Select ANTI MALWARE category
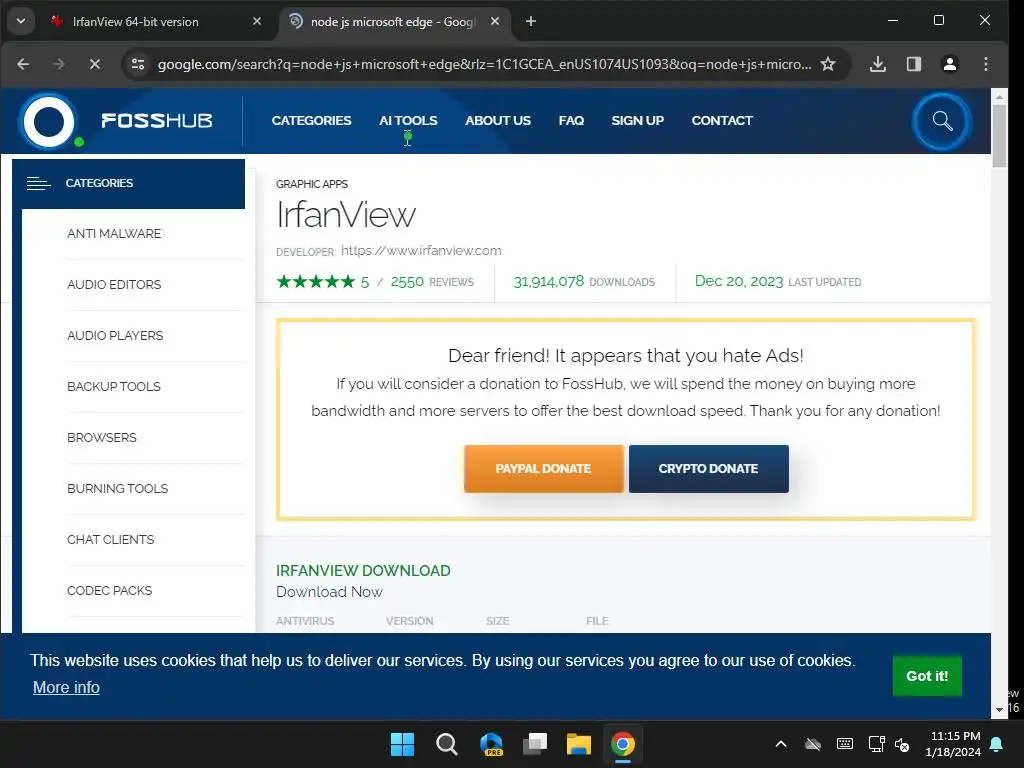1024x768 pixels. [x=114, y=234]
